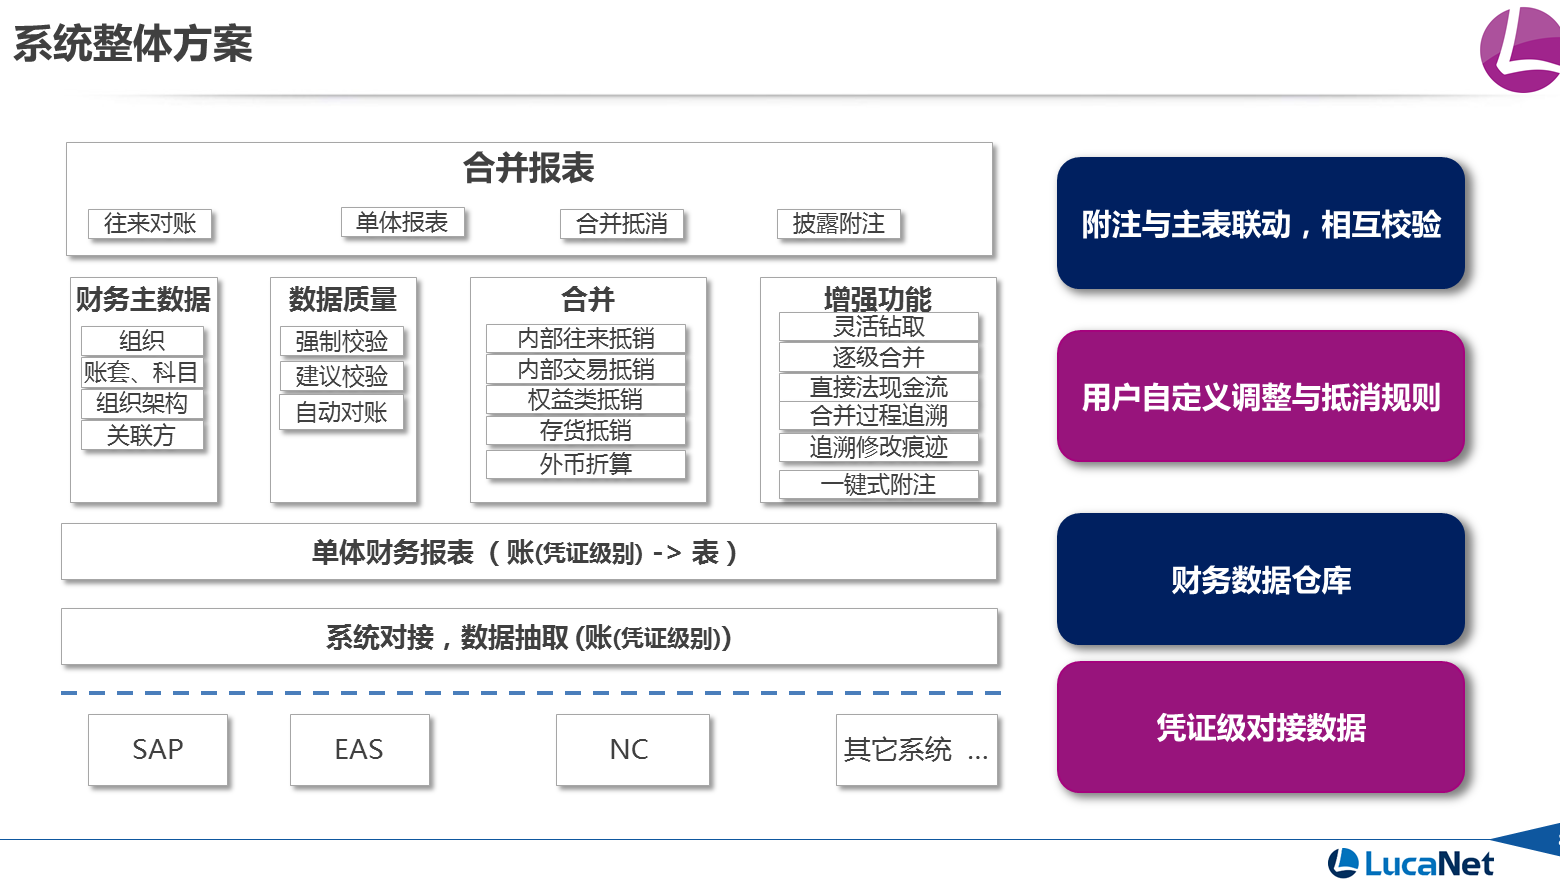Select the 用户自定义调整与抵消规则 panel
This screenshot has height=881, width=1560.
(x=1261, y=396)
